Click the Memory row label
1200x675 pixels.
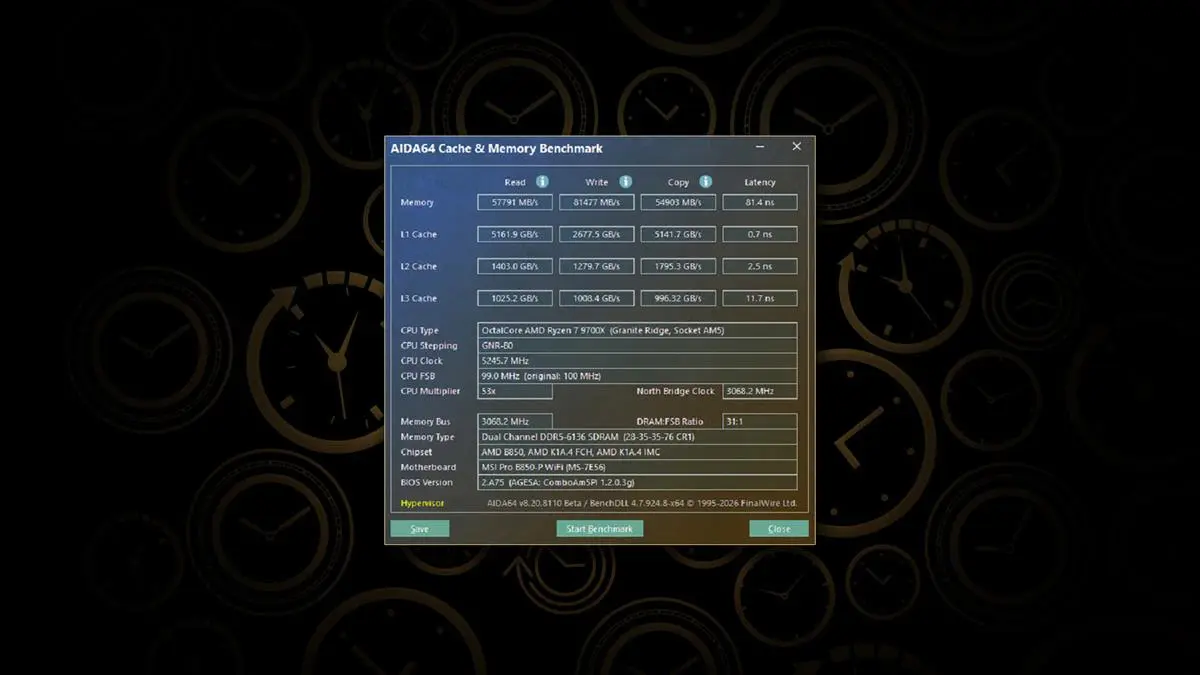[x=417, y=202]
